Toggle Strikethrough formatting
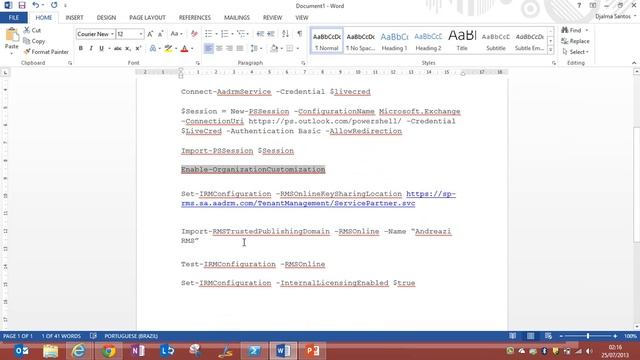Image resolution: width=640 pixels, height=360 pixels. coord(118,49)
